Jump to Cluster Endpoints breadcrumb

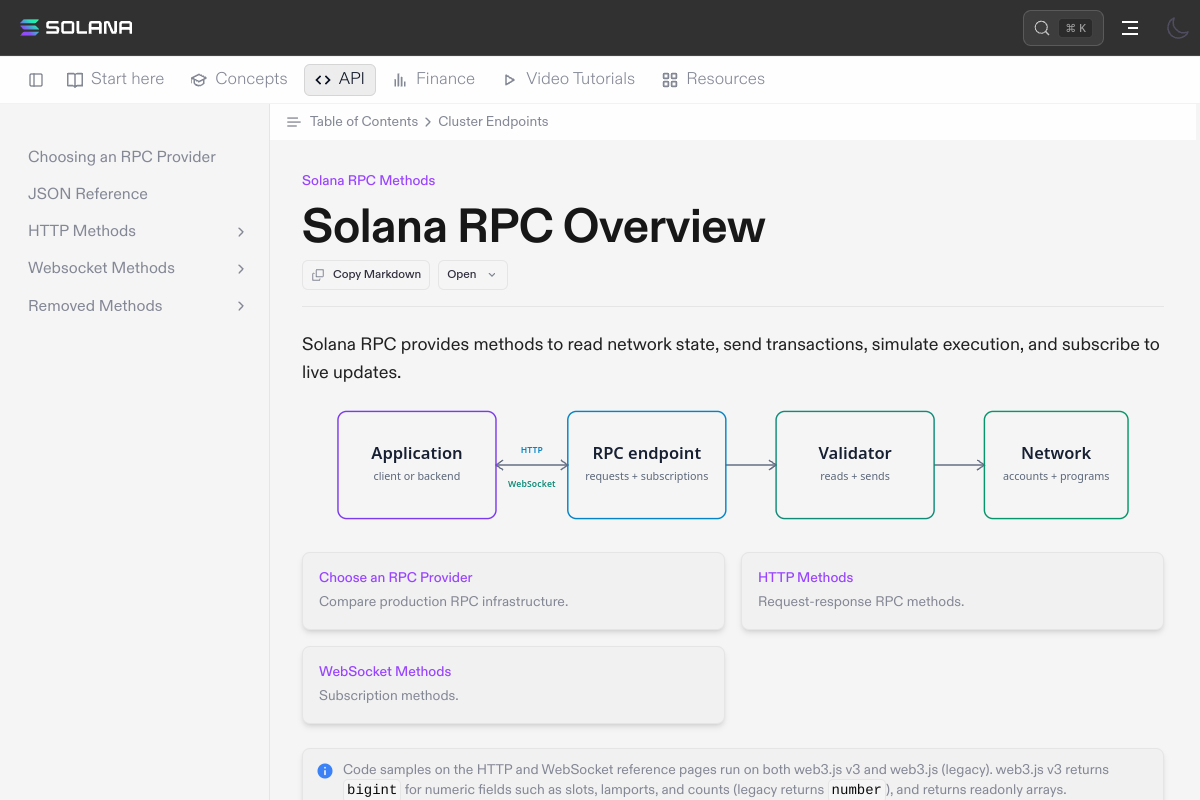pyautogui.click(x=493, y=122)
